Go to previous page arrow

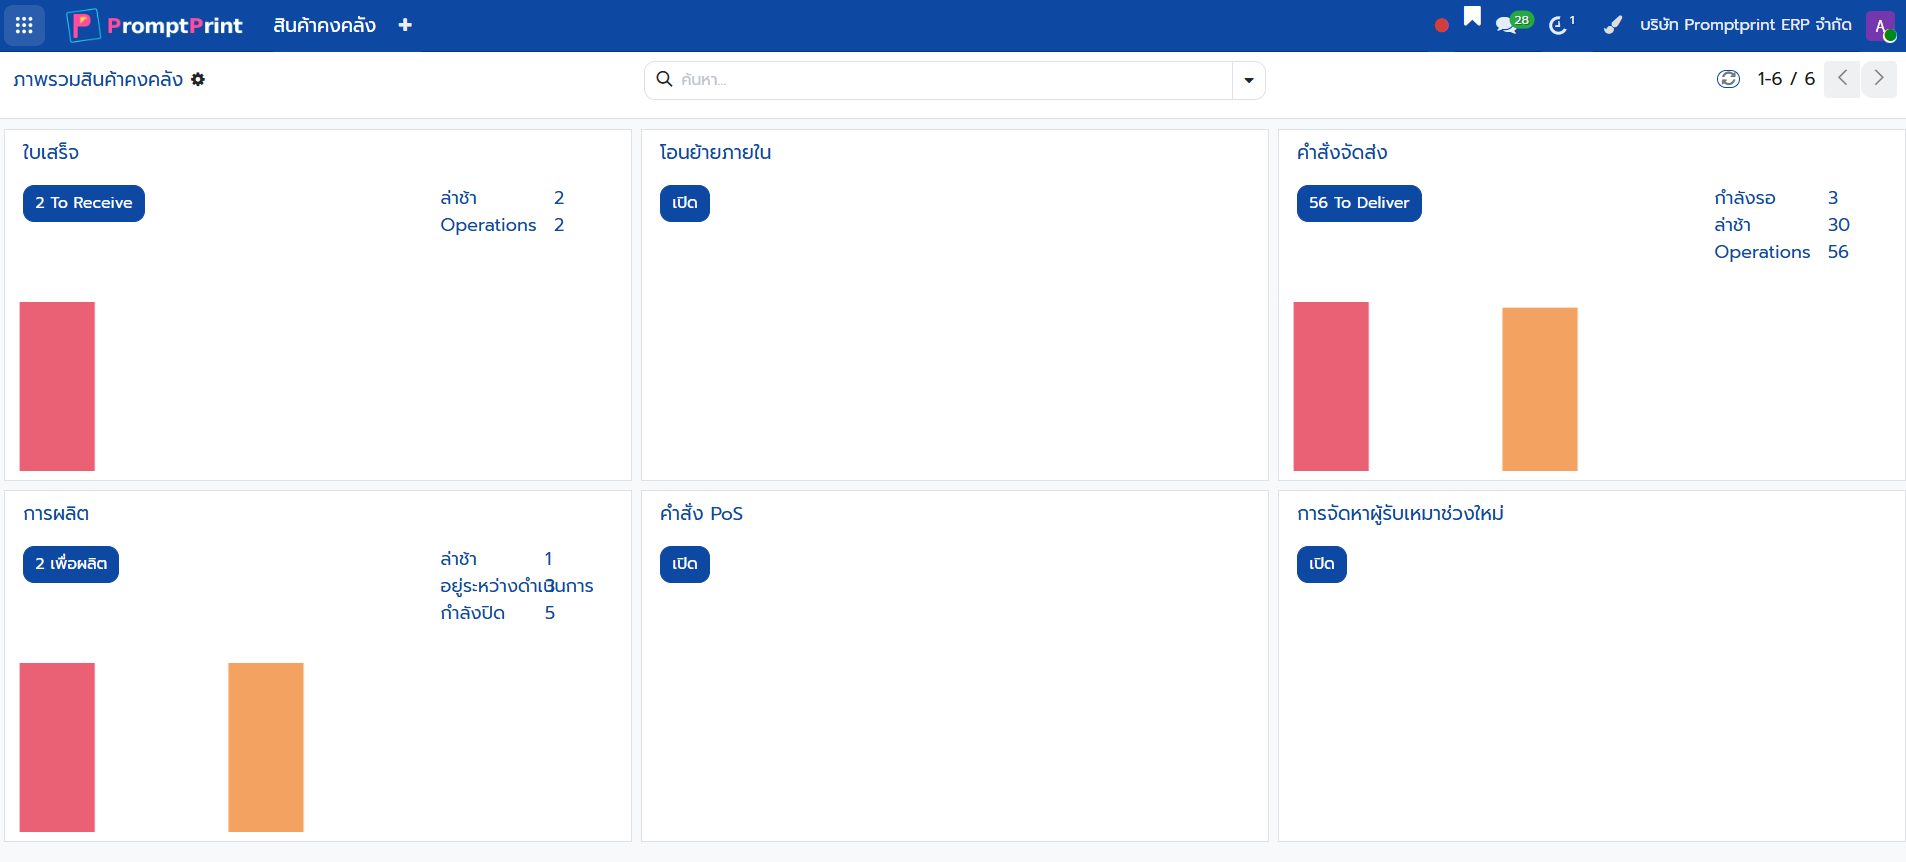point(1842,78)
